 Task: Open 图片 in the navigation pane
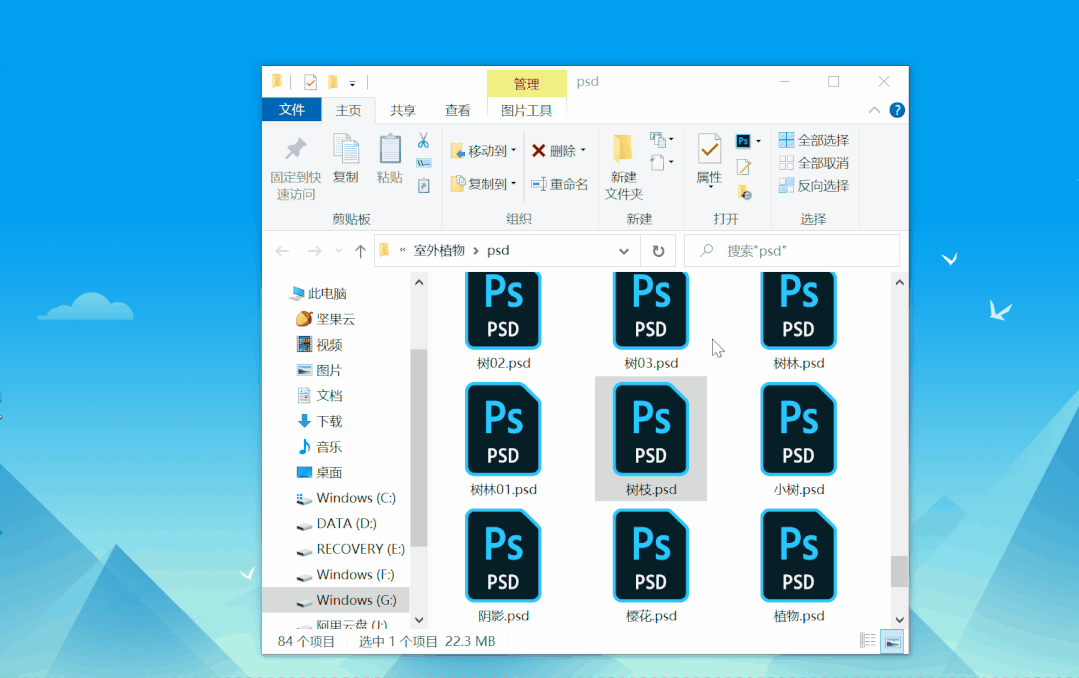[x=319, y=370]
